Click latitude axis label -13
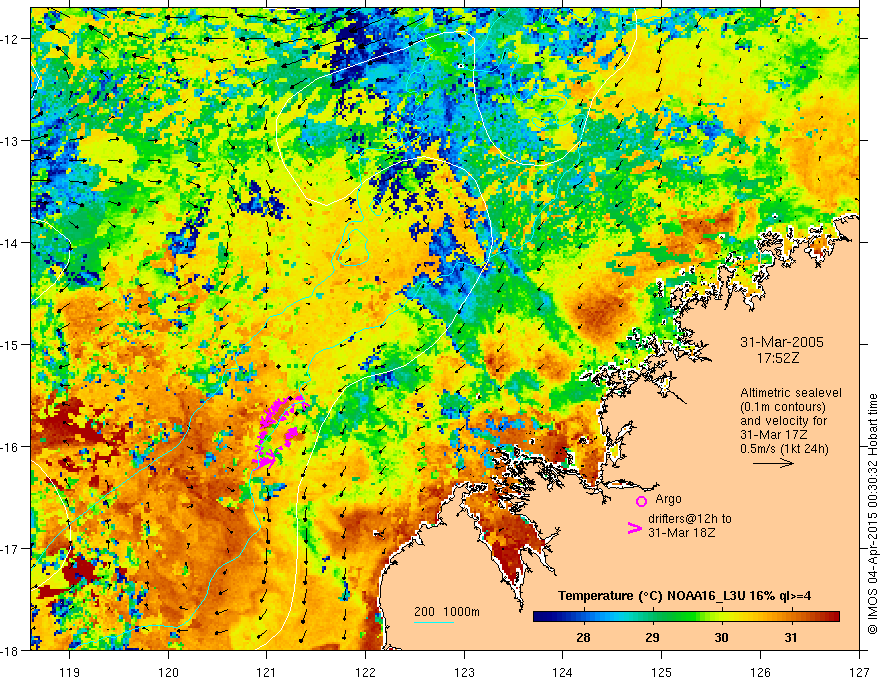This screenshot has width=880, height=680. point(11,141)
